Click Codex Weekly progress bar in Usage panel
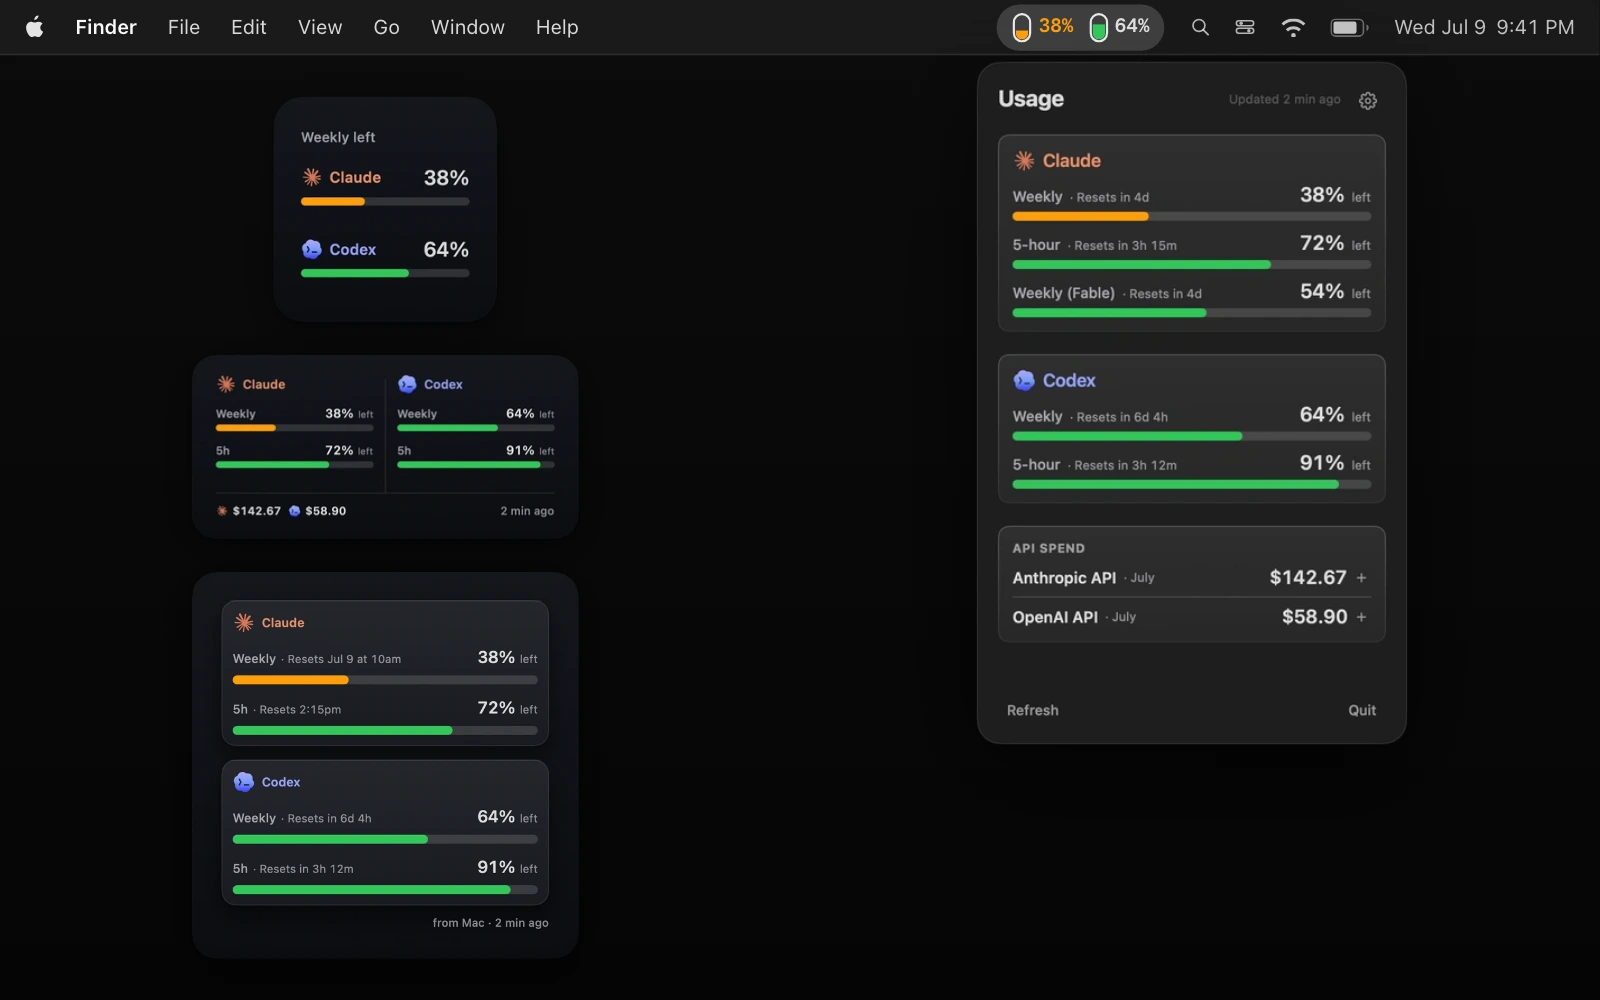1600x1000 pixels. (1192, 436)
